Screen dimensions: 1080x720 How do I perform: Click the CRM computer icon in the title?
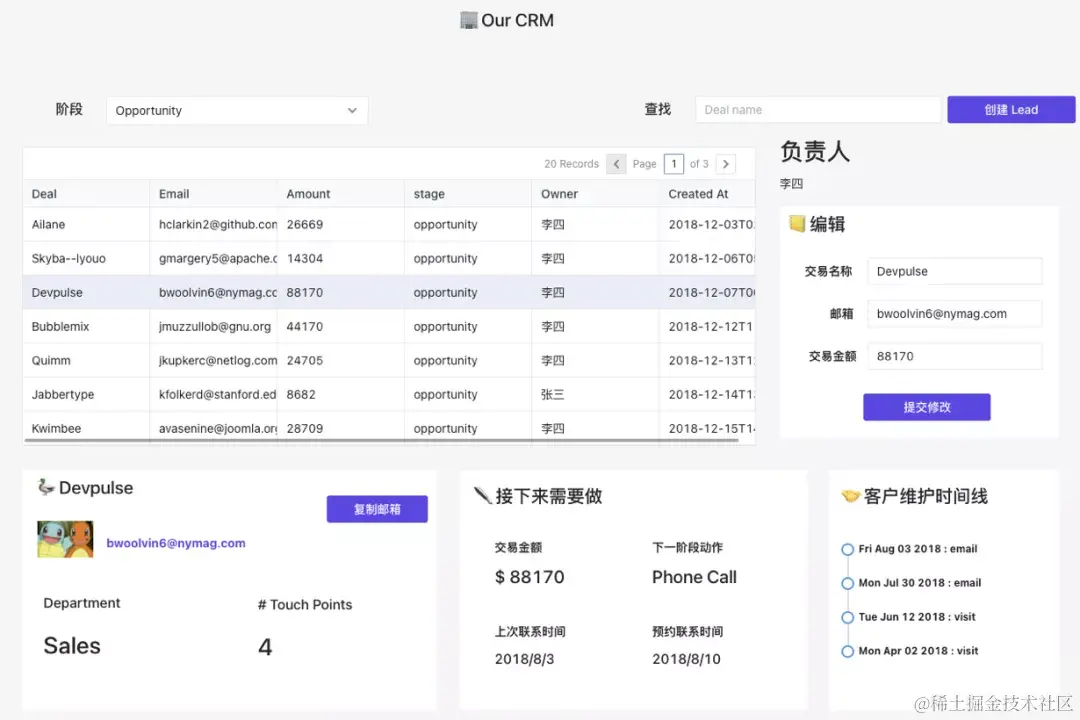pos(468,19)
